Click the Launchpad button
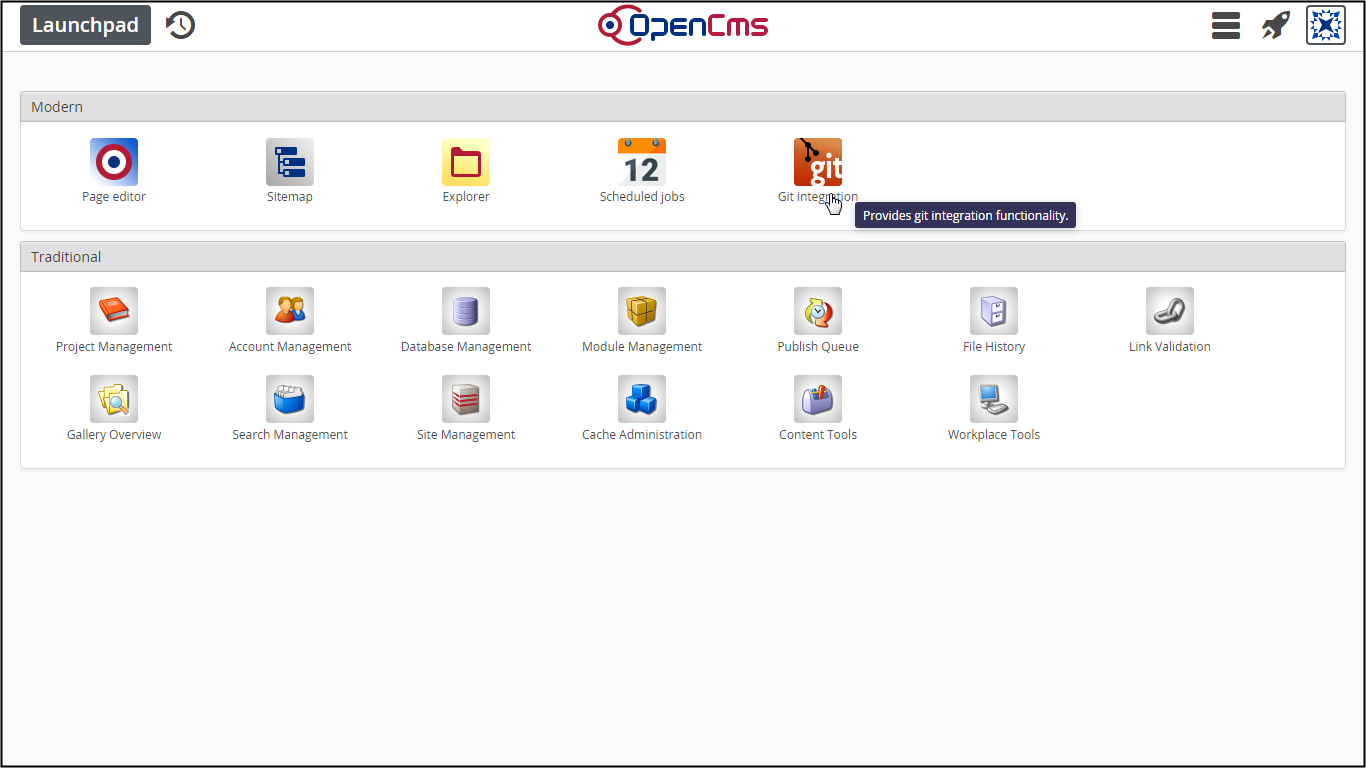Screen dimensions: 1366x768 click(x=85, y=26)
